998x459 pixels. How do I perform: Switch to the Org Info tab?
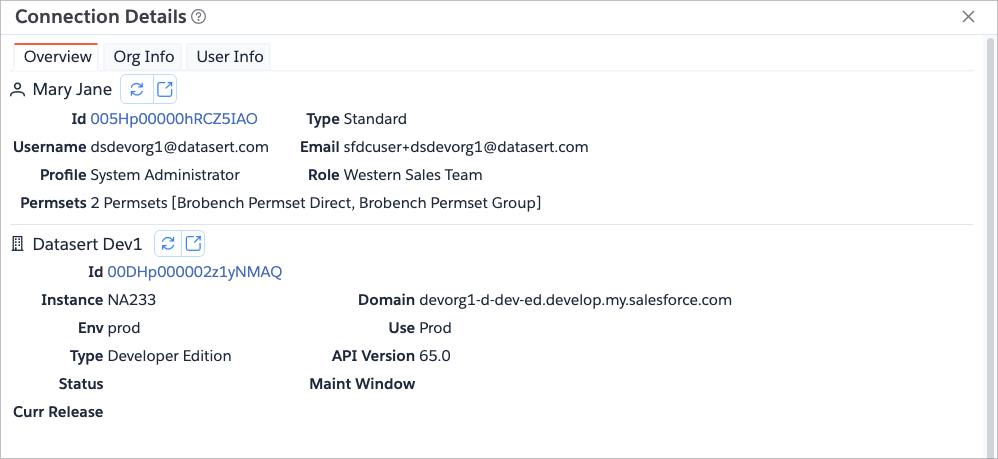coord(143,57)
